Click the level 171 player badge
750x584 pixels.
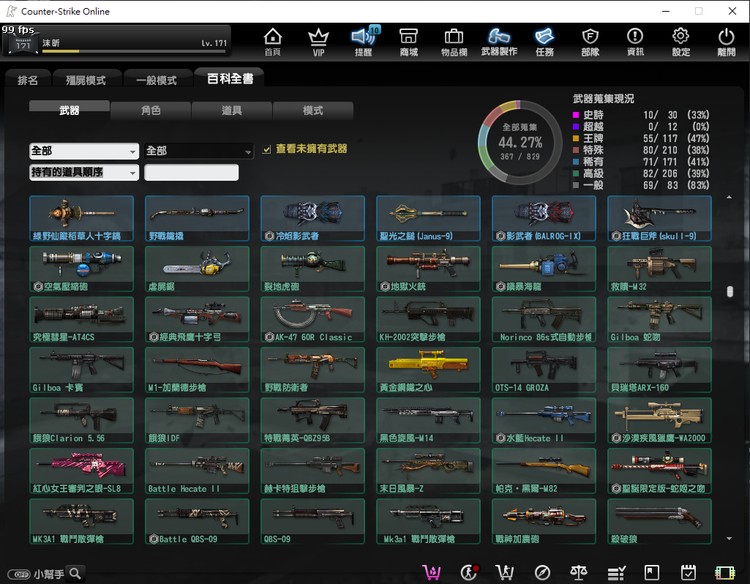(23, 44)
